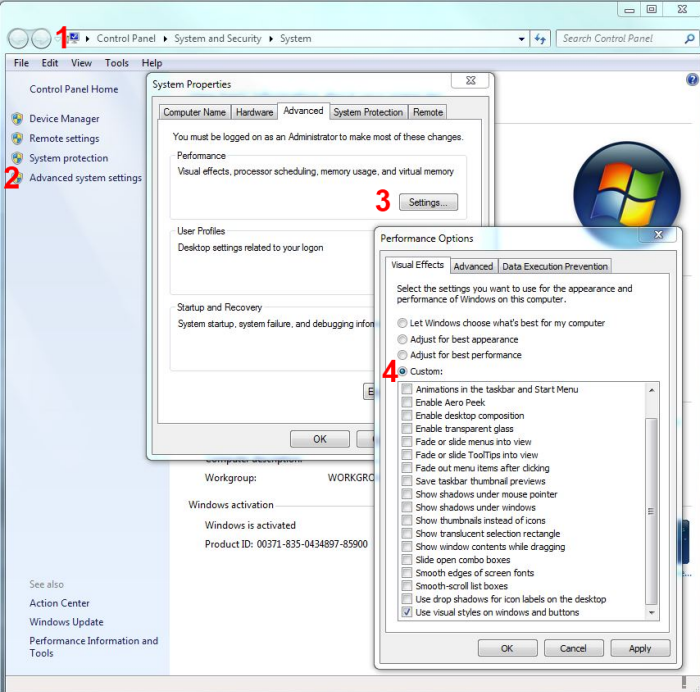Switch to Hardware tab
The width and height of the screenshot is (700, 692).
click(x=254, y=112)
